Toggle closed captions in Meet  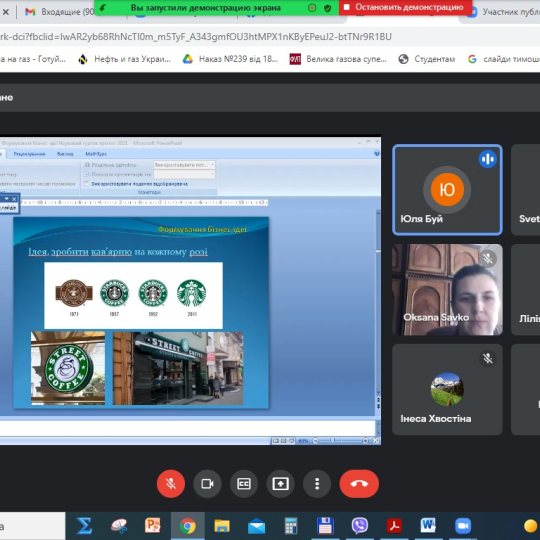244,484
